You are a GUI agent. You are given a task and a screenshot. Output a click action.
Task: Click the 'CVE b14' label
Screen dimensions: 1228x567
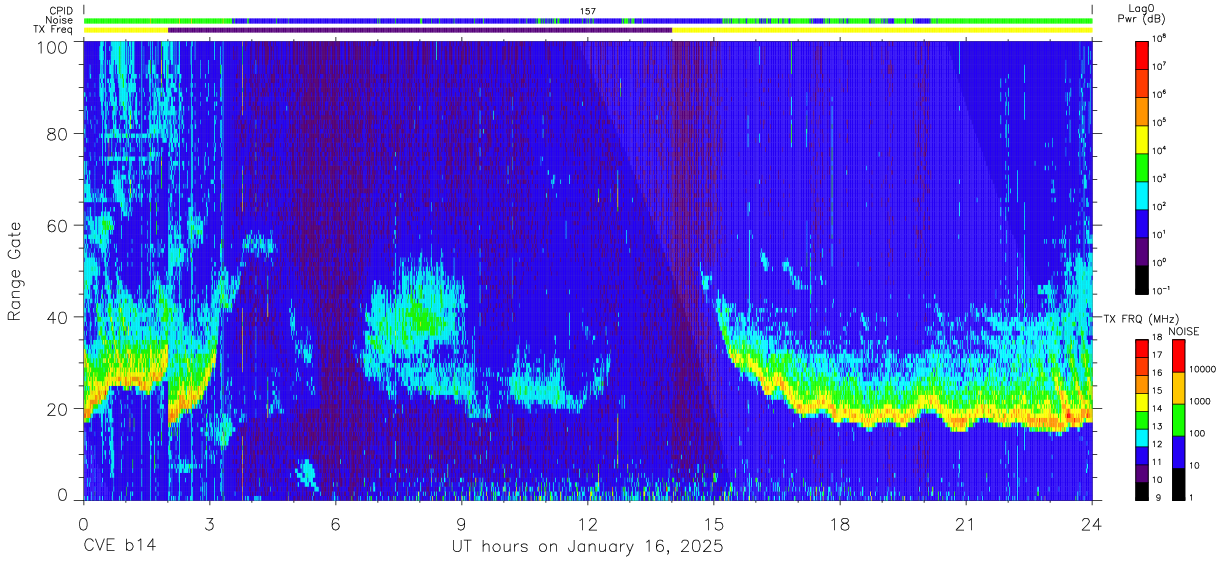coord(119,547)
